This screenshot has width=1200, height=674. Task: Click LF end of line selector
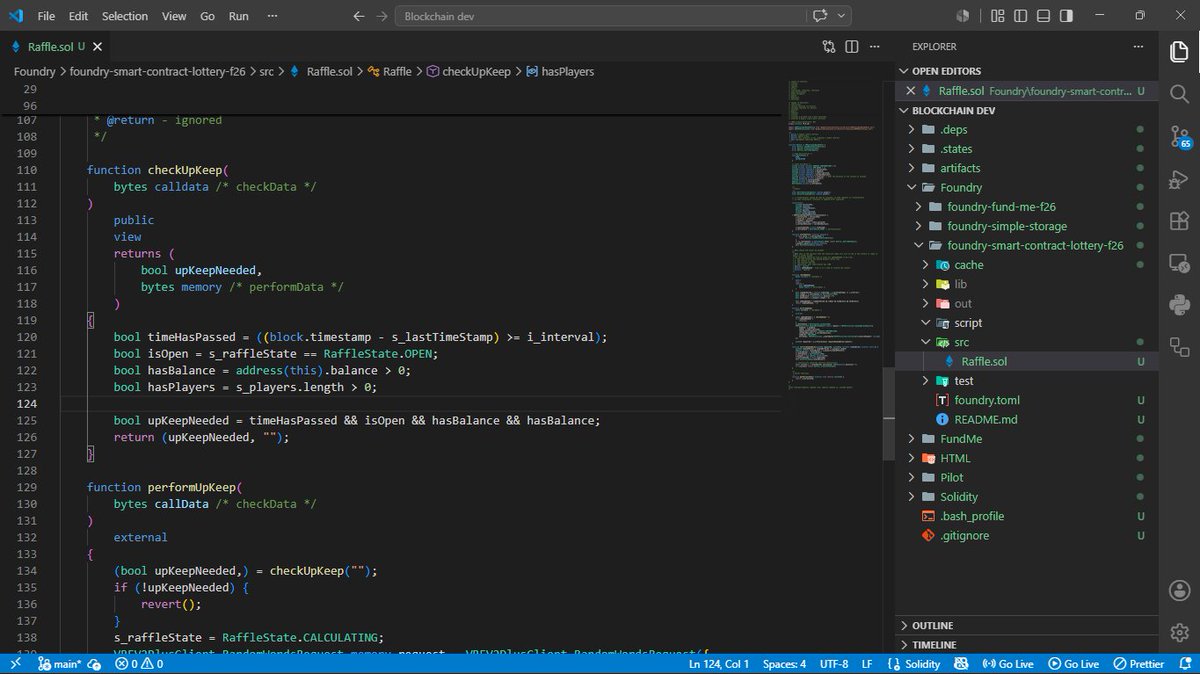867,664
